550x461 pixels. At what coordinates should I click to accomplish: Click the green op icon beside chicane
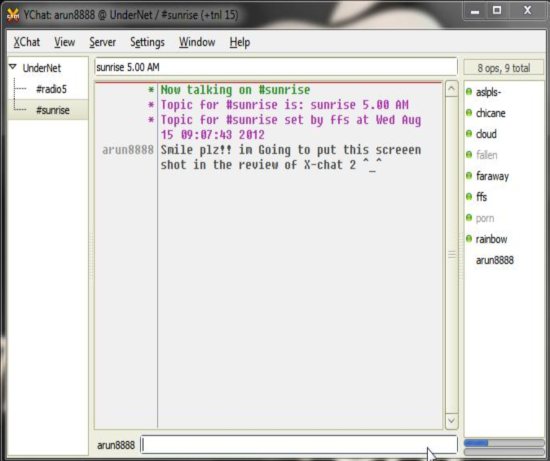click(x=469, y=113)
